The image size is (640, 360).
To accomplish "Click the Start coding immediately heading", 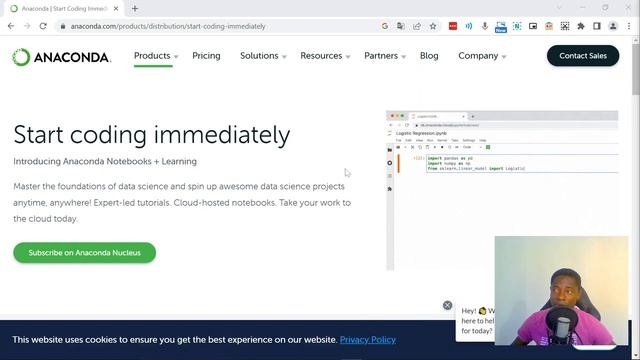I will pyautogui.click(x=151, y=135).
